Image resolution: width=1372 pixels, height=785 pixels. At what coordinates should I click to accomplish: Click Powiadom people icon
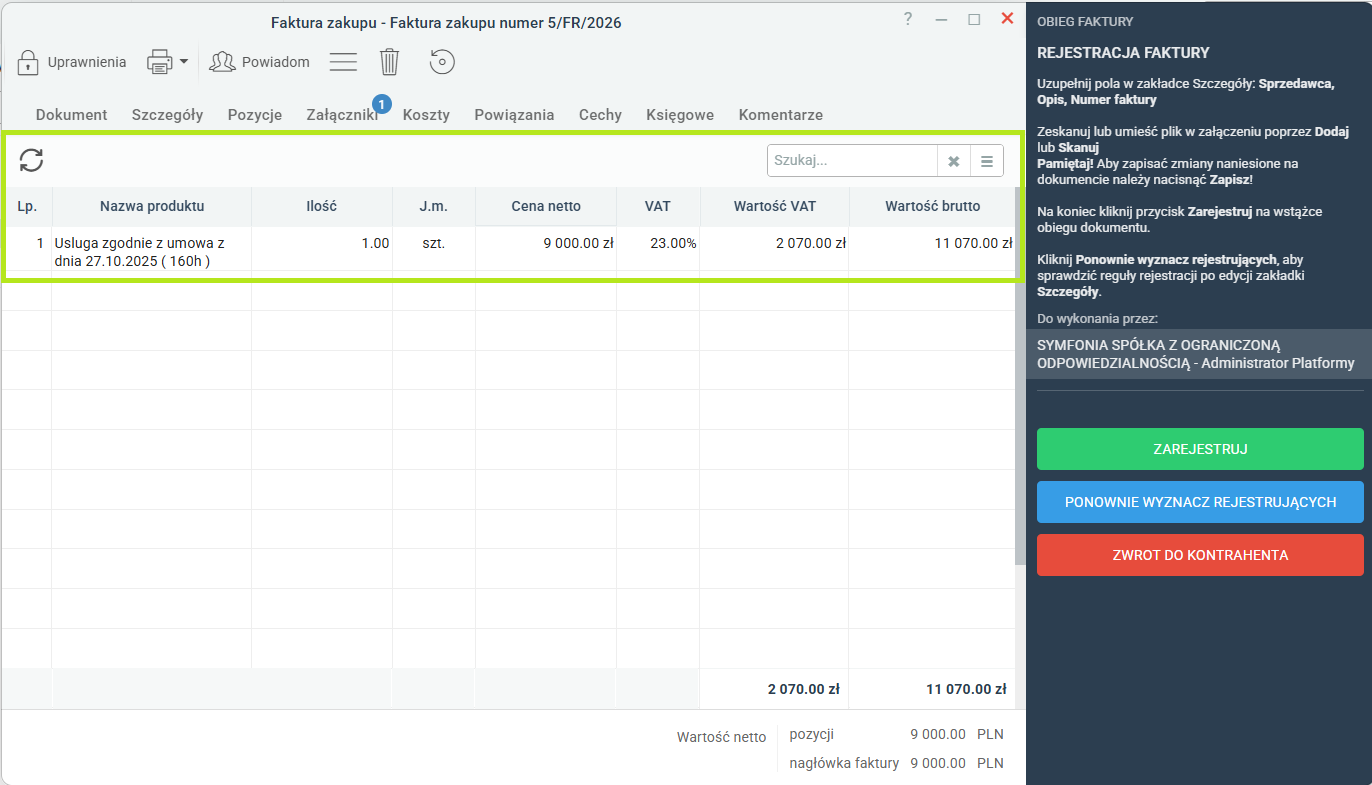(222, 62)
